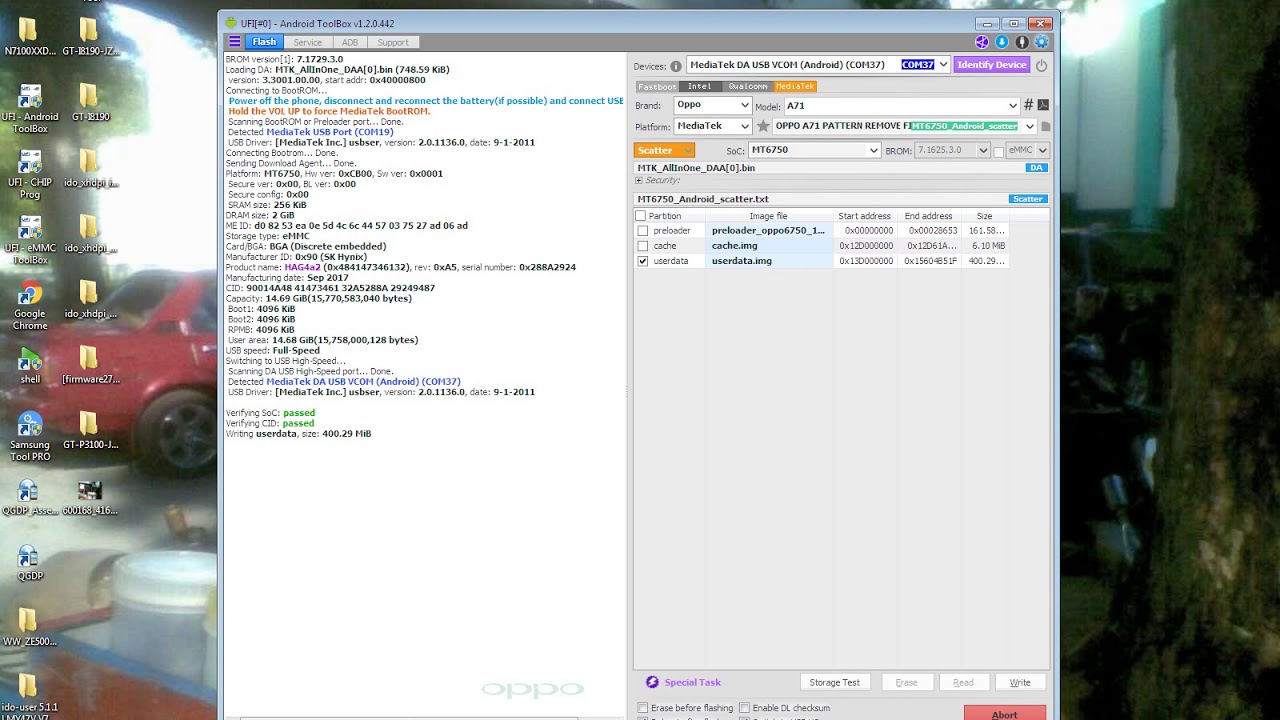Viewport: 1280px width, 720px height.
Task: Click the blue Scatter label button
Action: [x=1028, y=199]
